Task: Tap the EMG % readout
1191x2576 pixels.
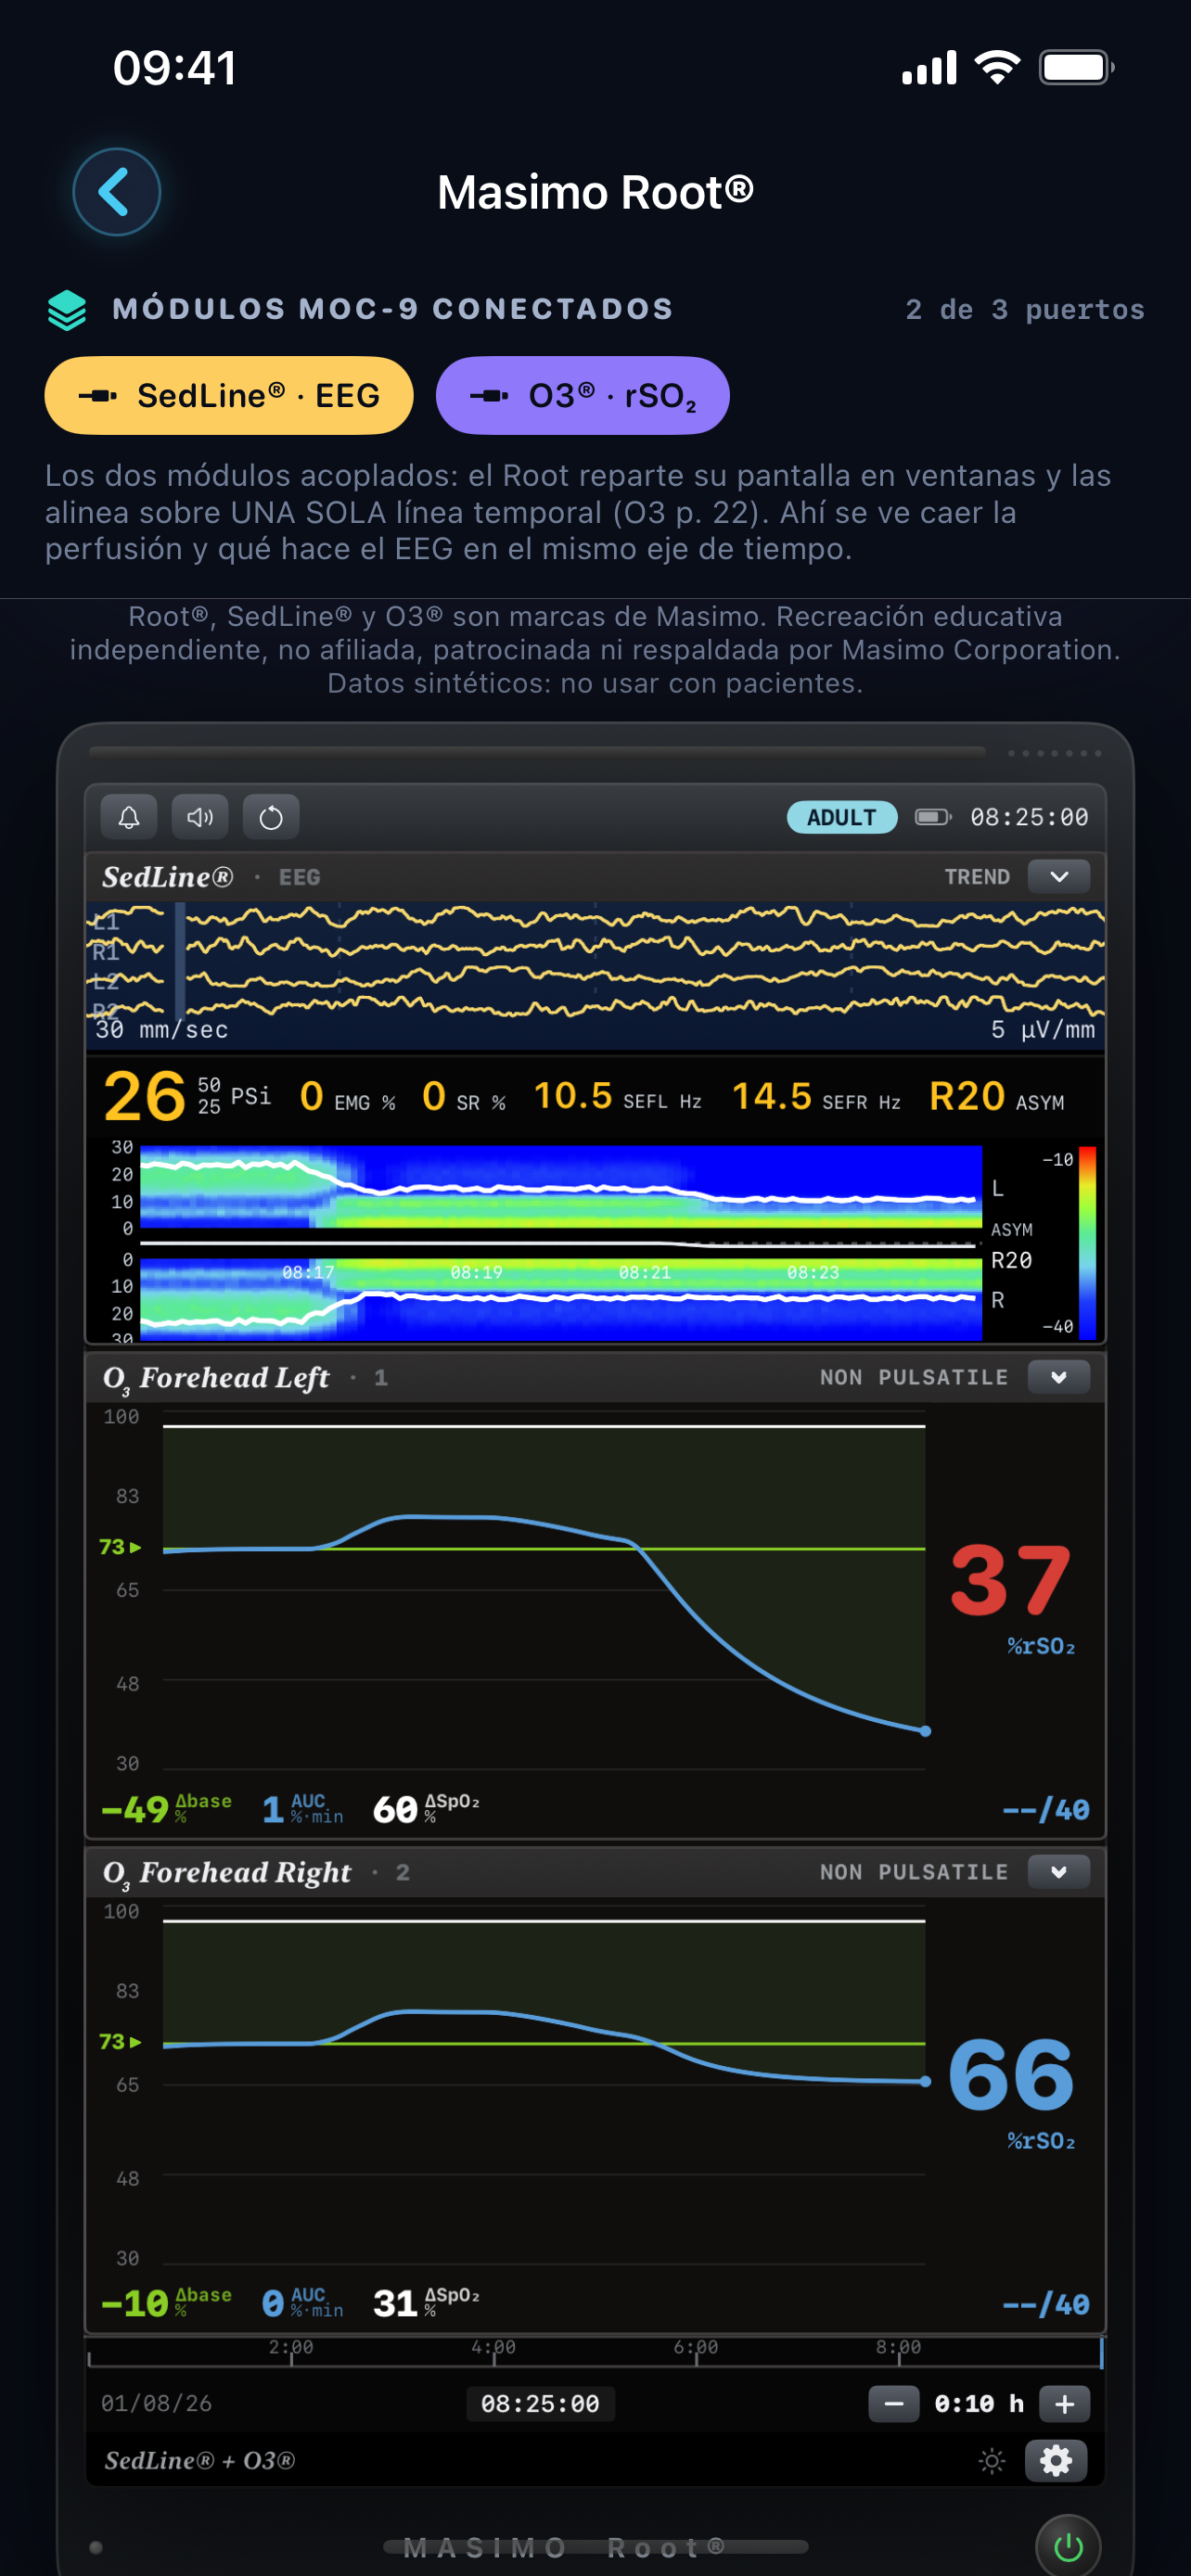Action: [x=347, y=1098]
